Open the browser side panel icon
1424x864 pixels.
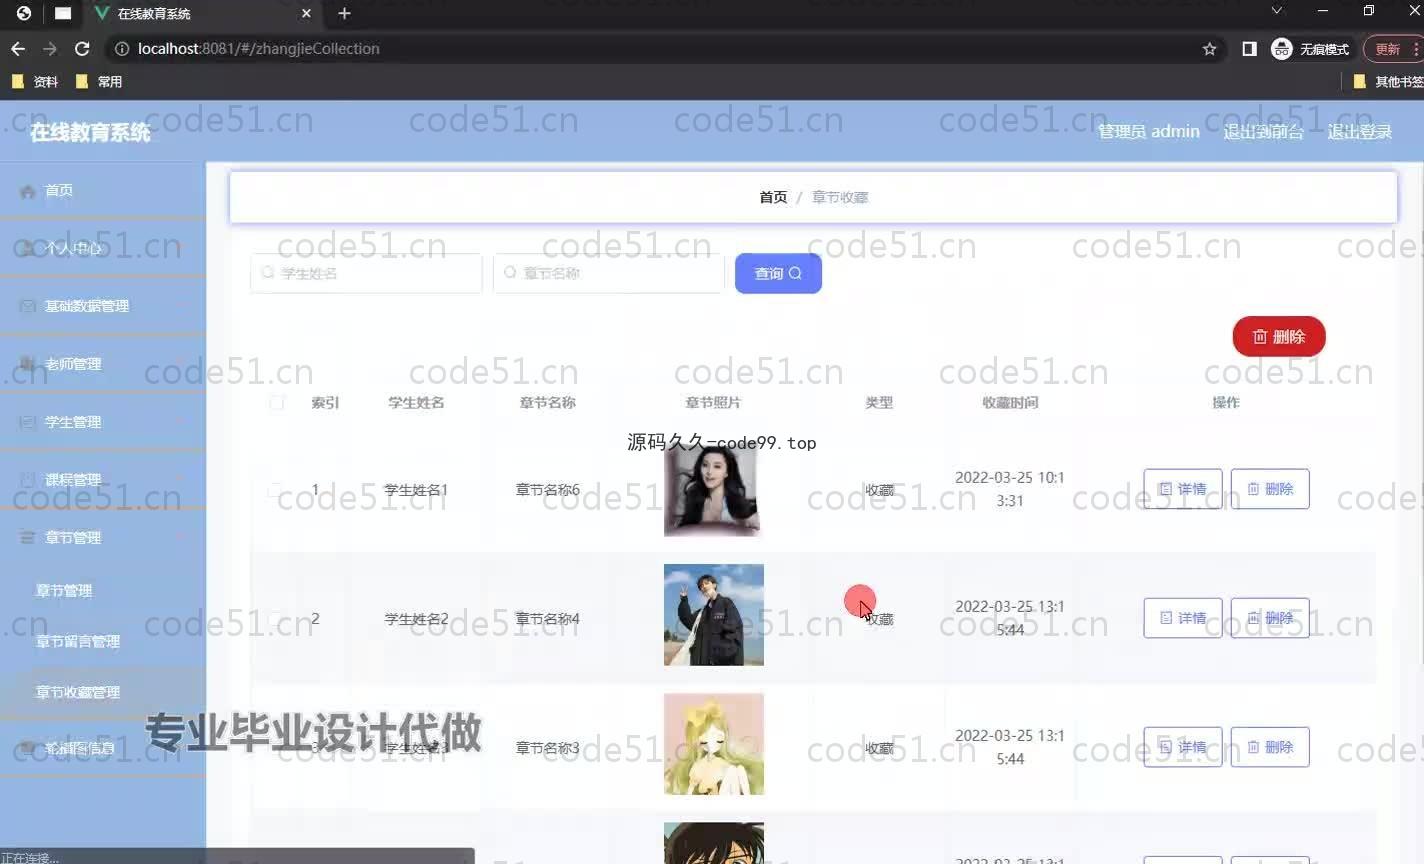(x=1249, y=48)
